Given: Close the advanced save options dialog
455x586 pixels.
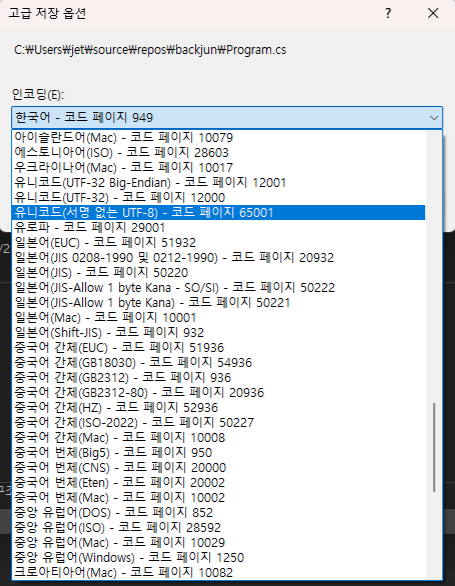Looking at the screenshot, I should [x=433, y=13].
